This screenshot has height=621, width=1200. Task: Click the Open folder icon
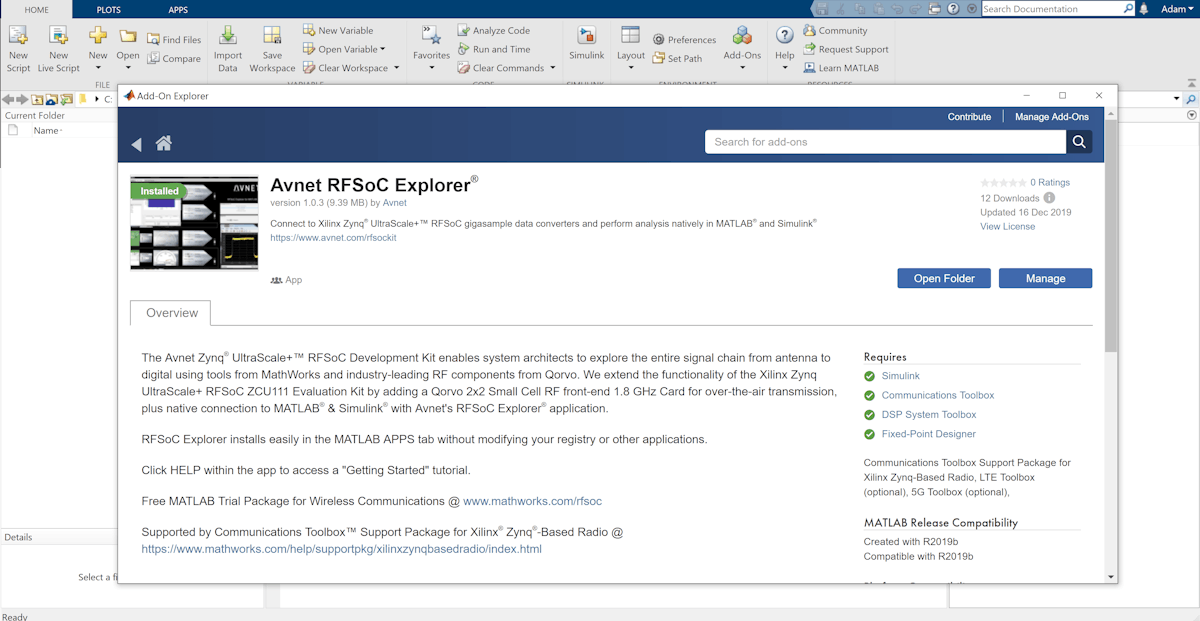tap(128, 35)
